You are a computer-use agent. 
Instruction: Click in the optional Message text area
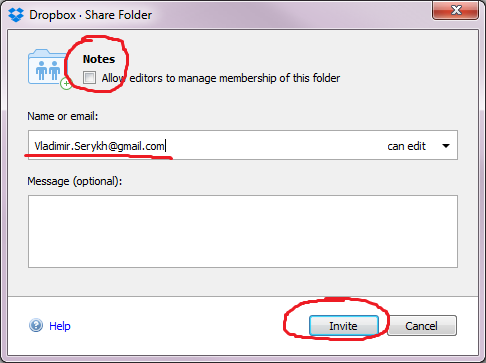(x=243, y=232)
